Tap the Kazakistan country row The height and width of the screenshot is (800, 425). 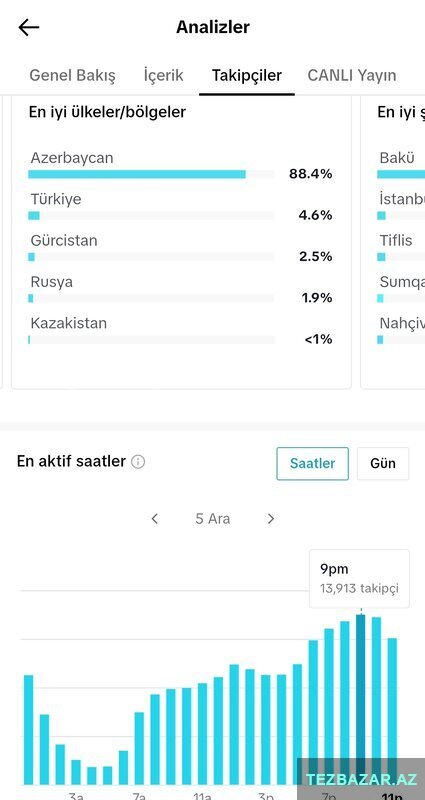click(181, 331)
